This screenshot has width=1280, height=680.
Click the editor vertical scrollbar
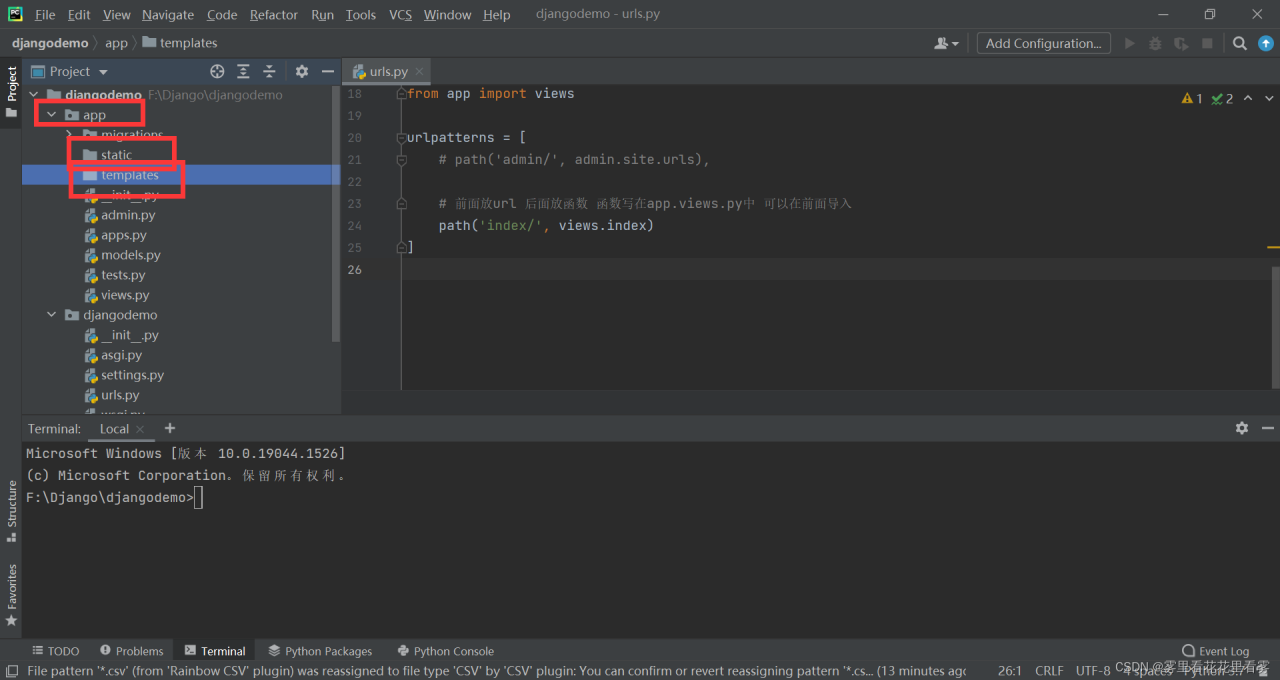[x=1275, y=327]
